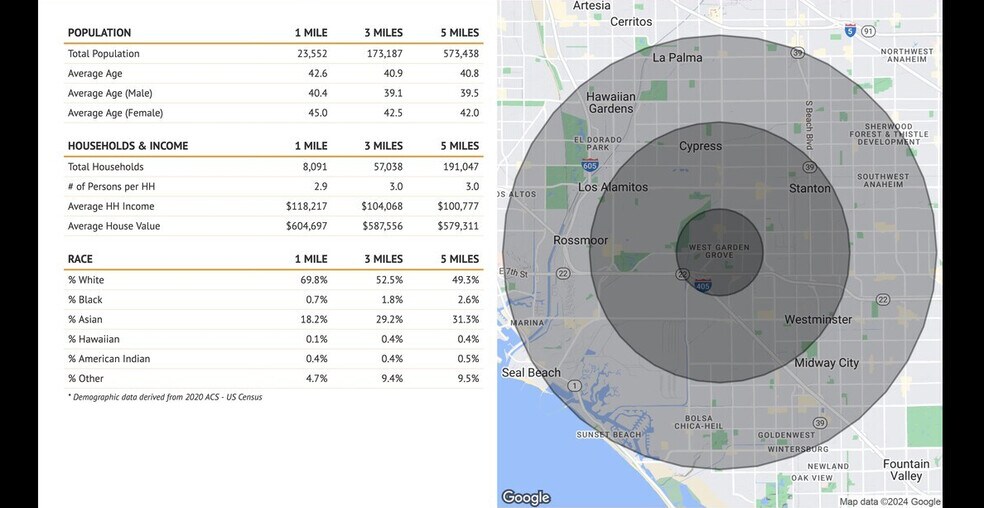Click the $118,217 average HH income value
Viewport: 984px width, 508px height.
coord(306,206)
